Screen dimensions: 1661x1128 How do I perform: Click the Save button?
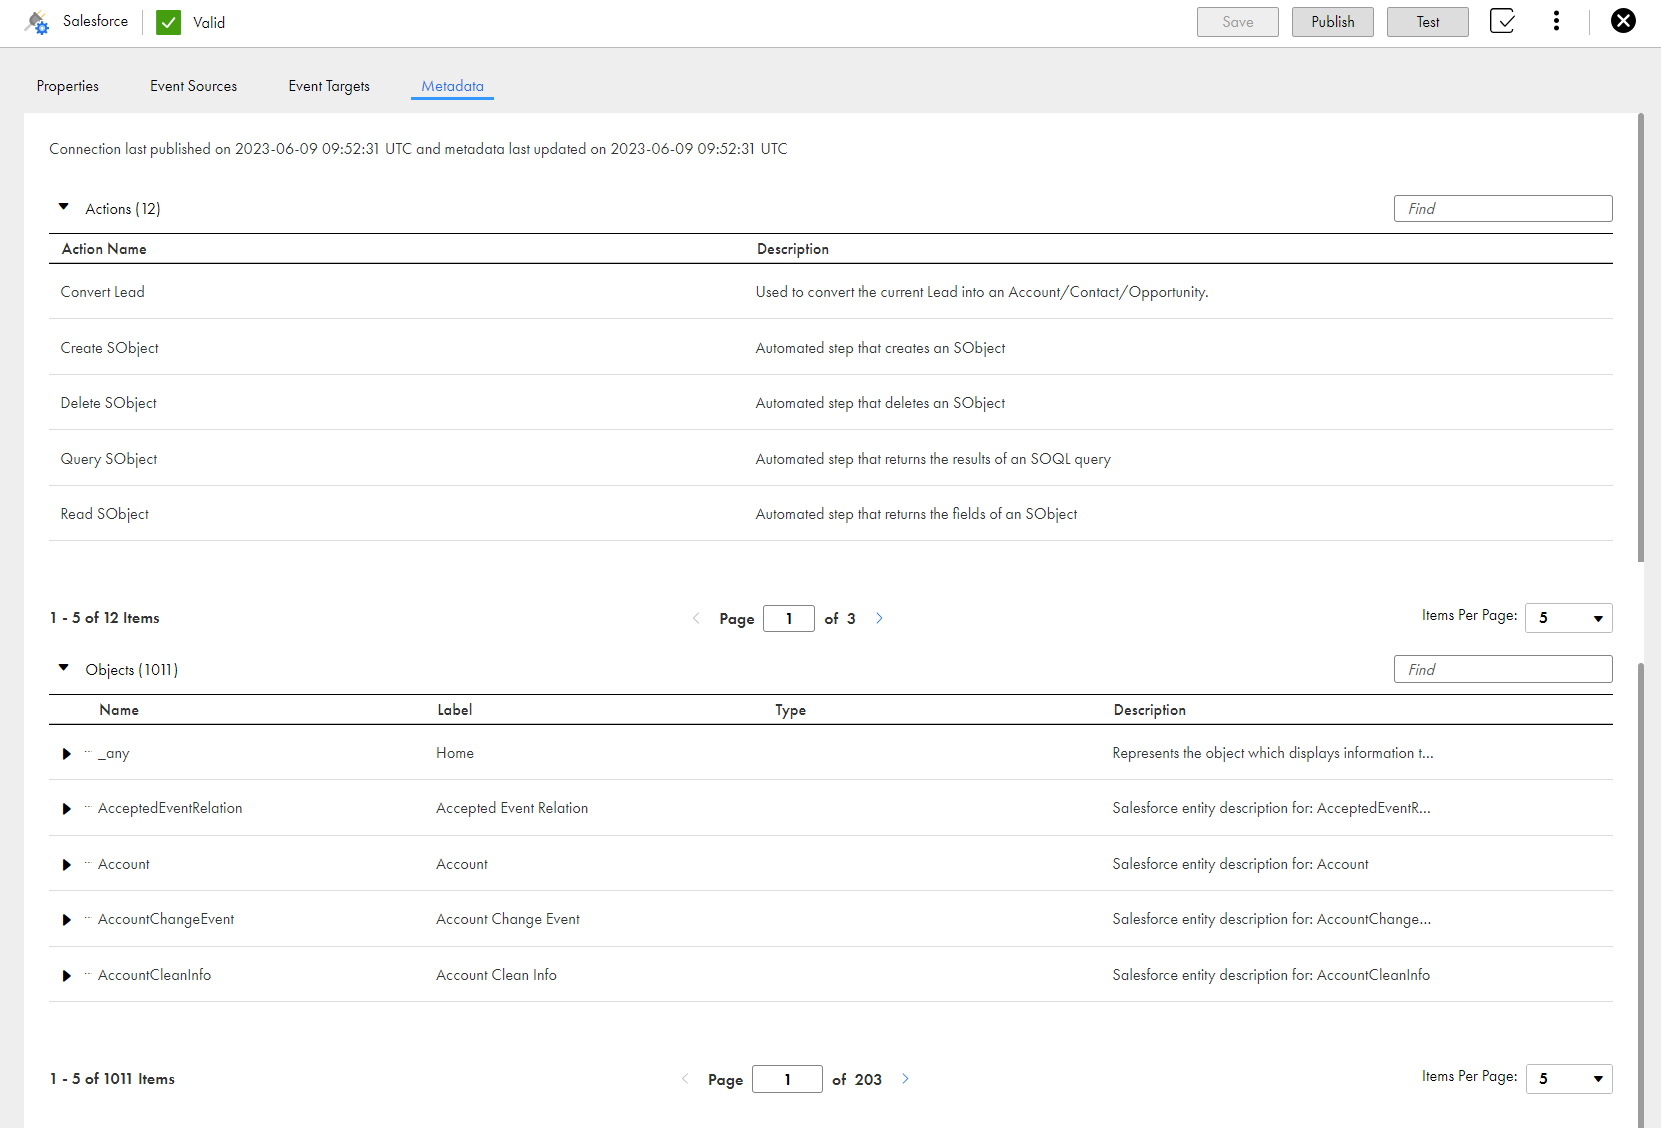click(1238, 22)
